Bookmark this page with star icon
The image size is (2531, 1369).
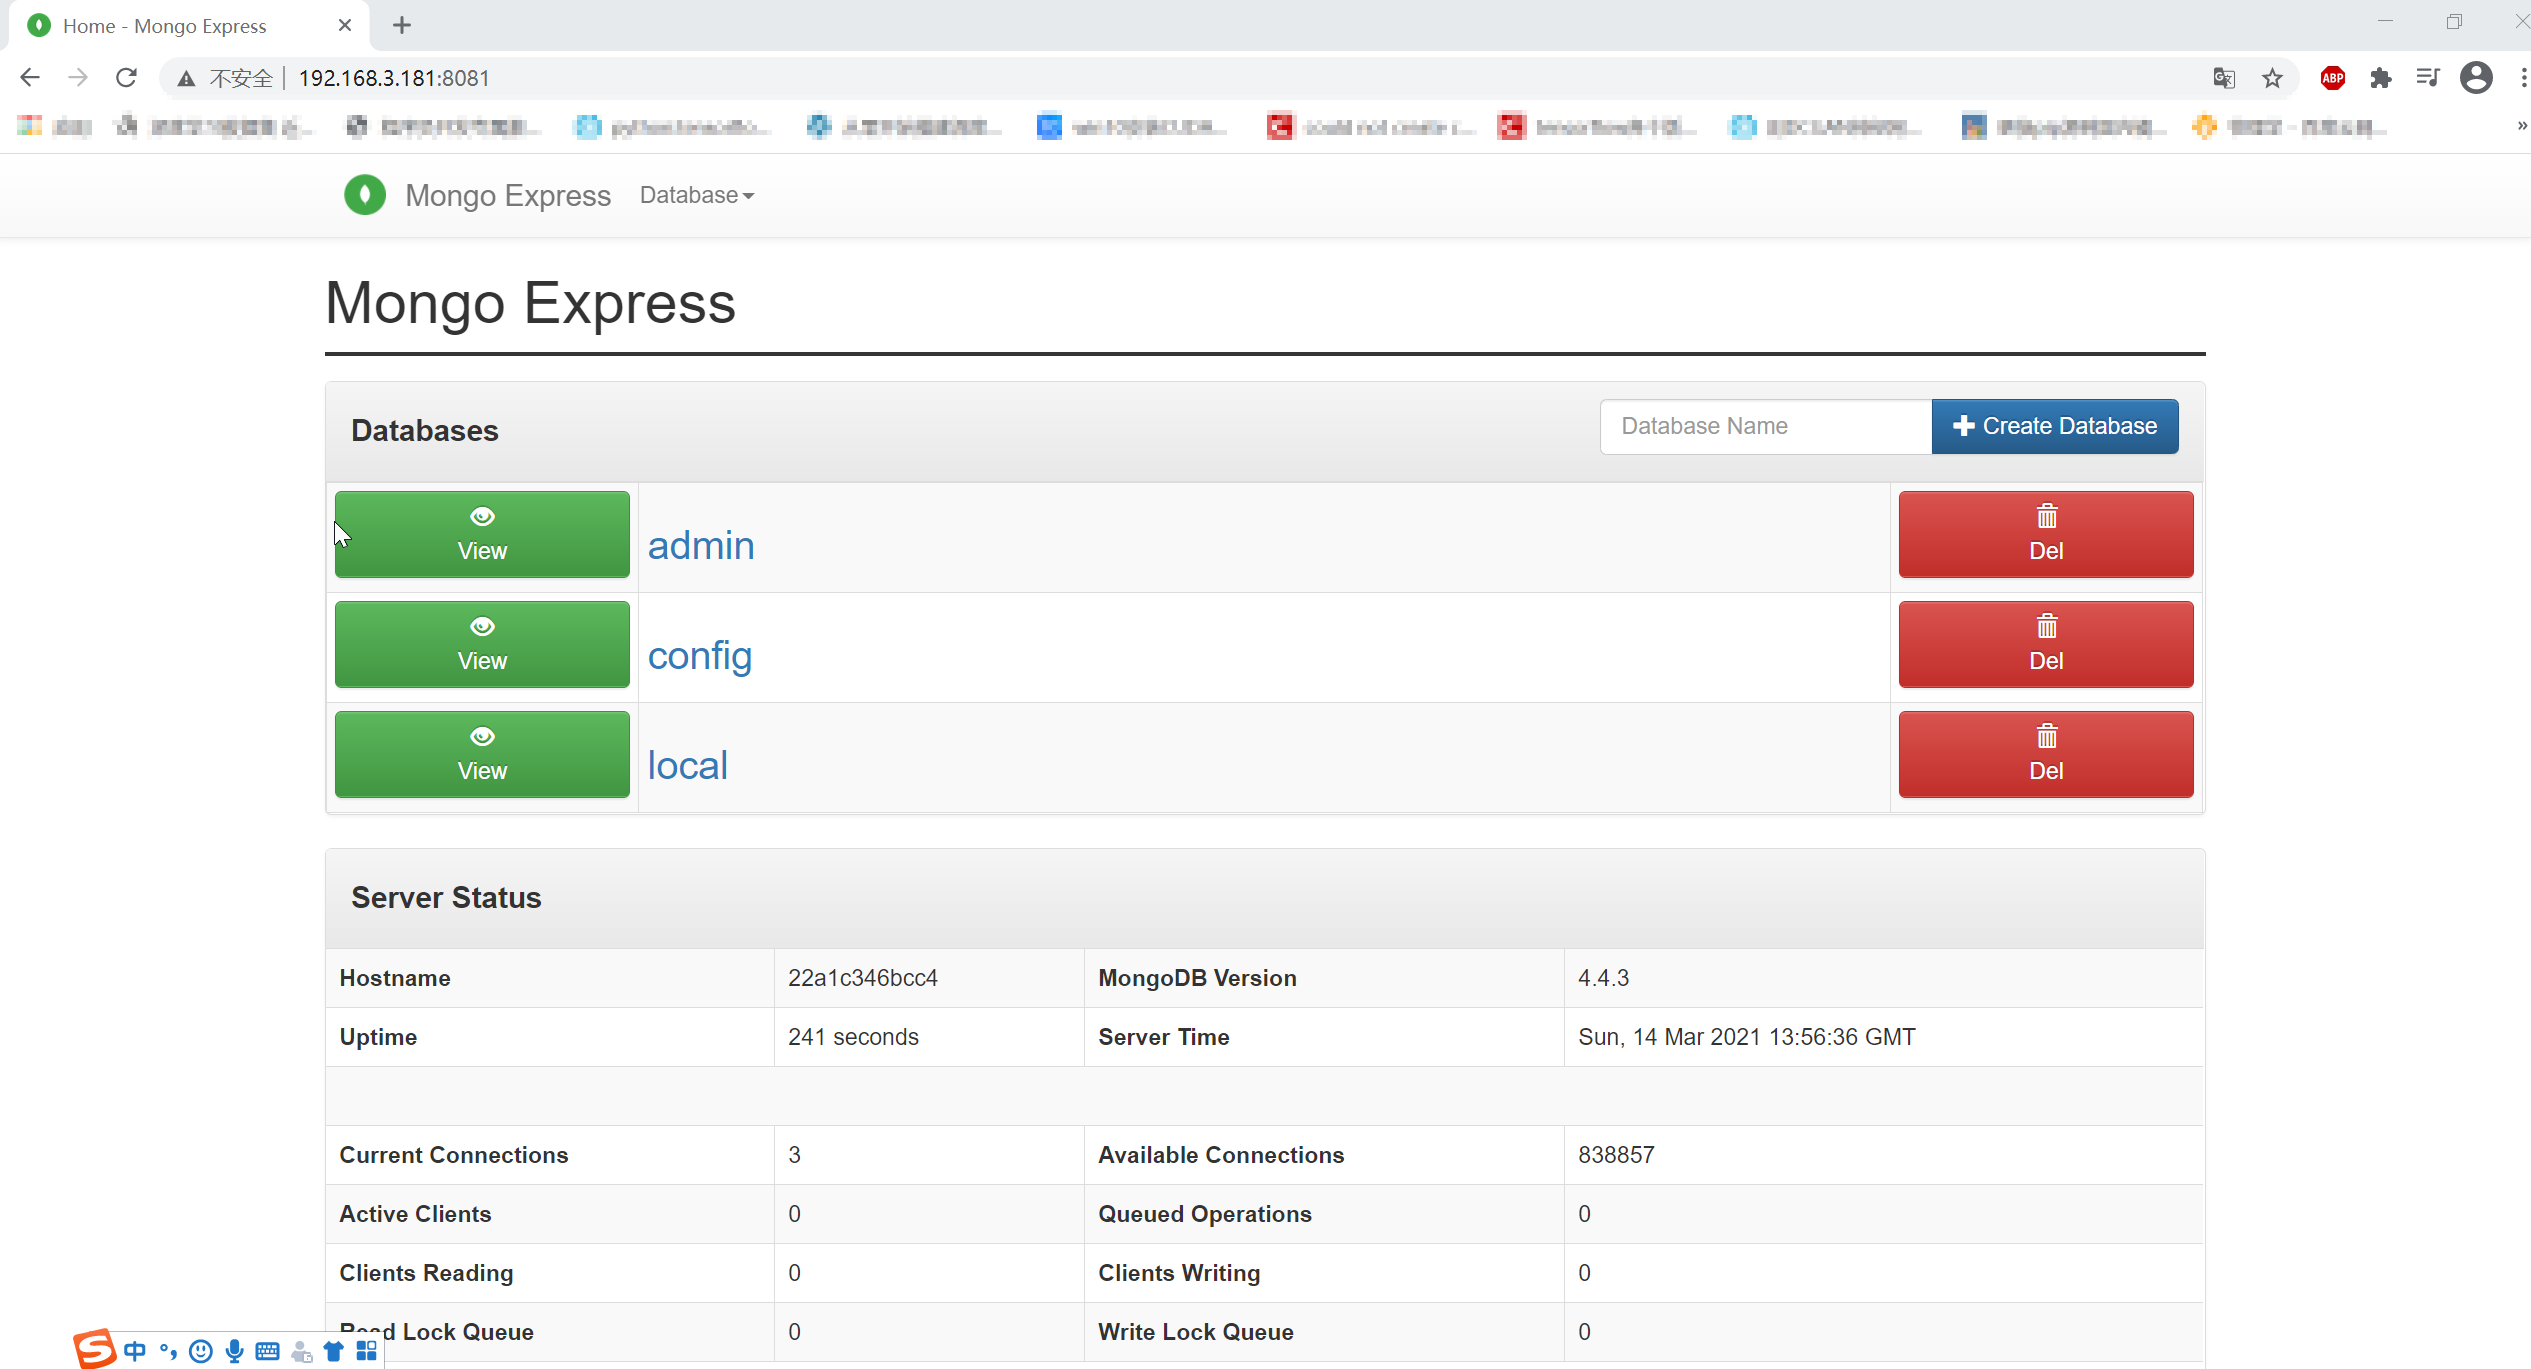pyautogui.click(x=2273, y=78)
